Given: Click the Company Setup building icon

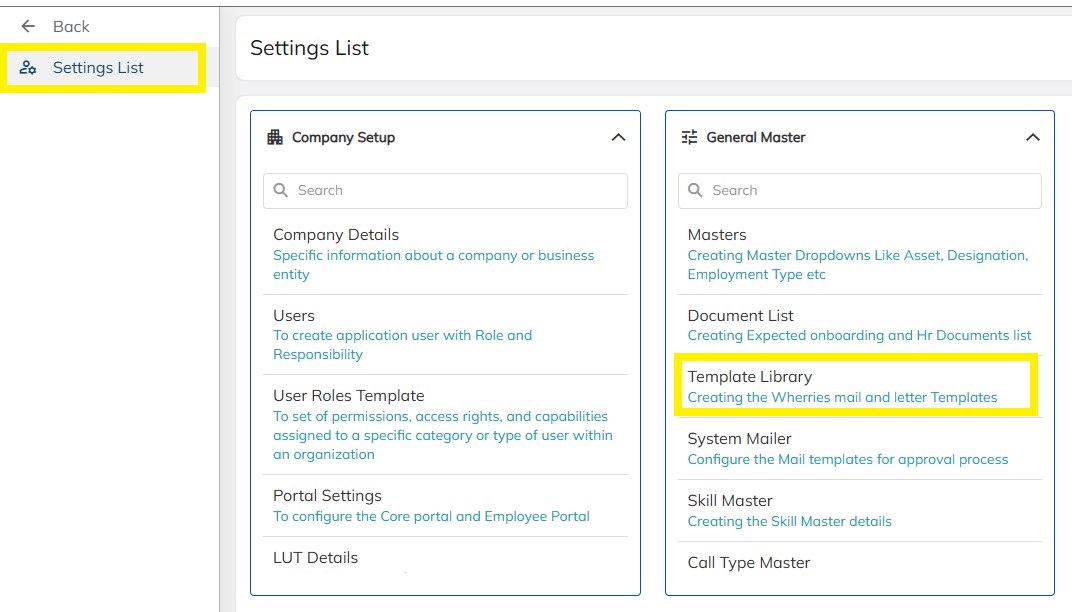Looking at the screenshot, I should pos(275,137).
